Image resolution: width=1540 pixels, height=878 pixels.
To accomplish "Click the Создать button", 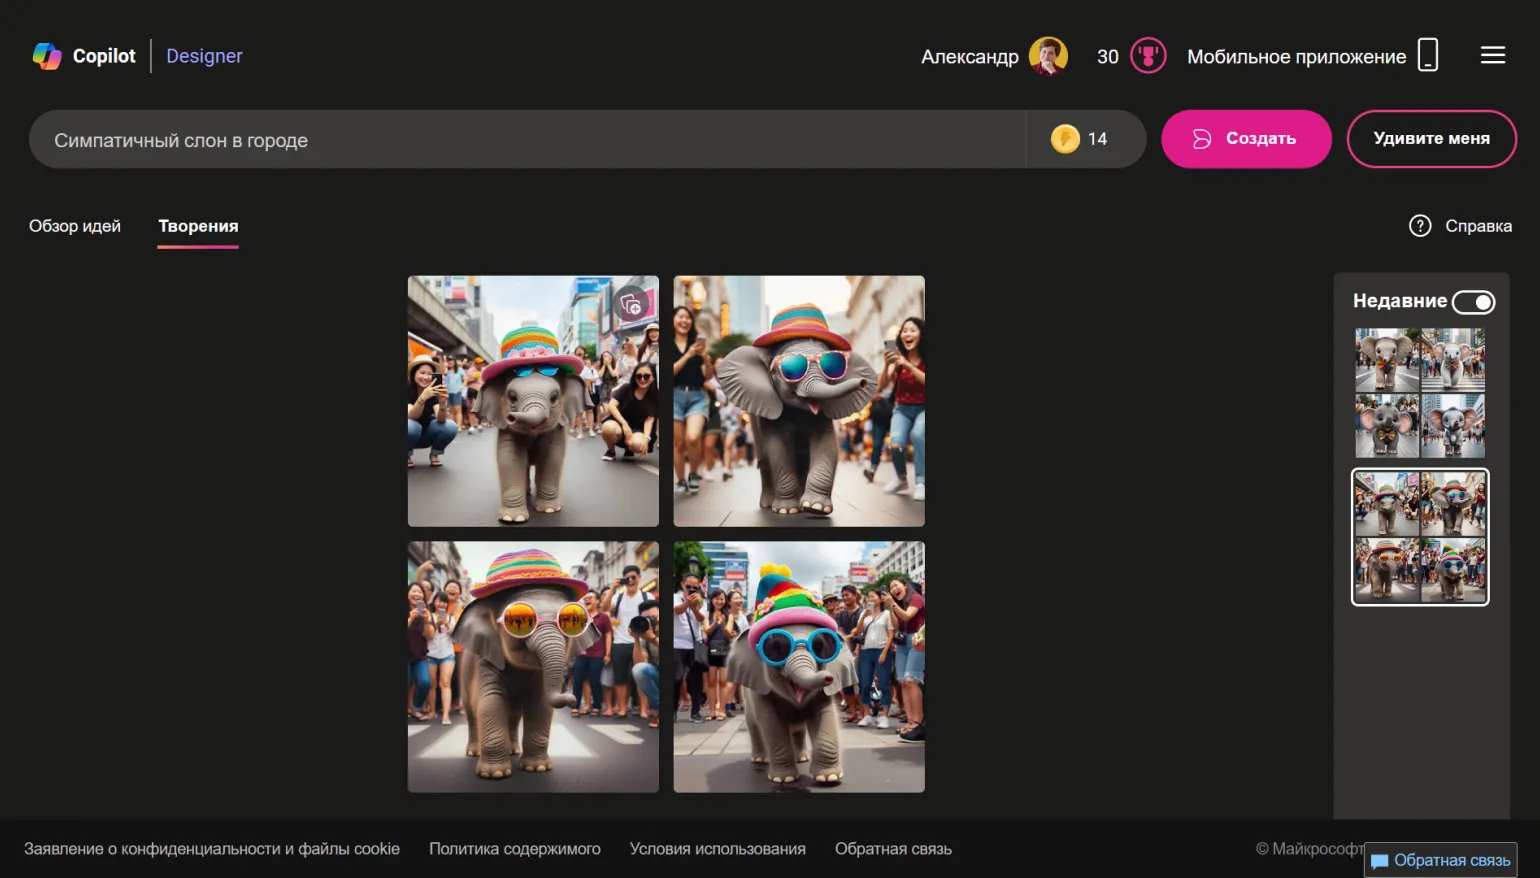I will click(1246, 139).
